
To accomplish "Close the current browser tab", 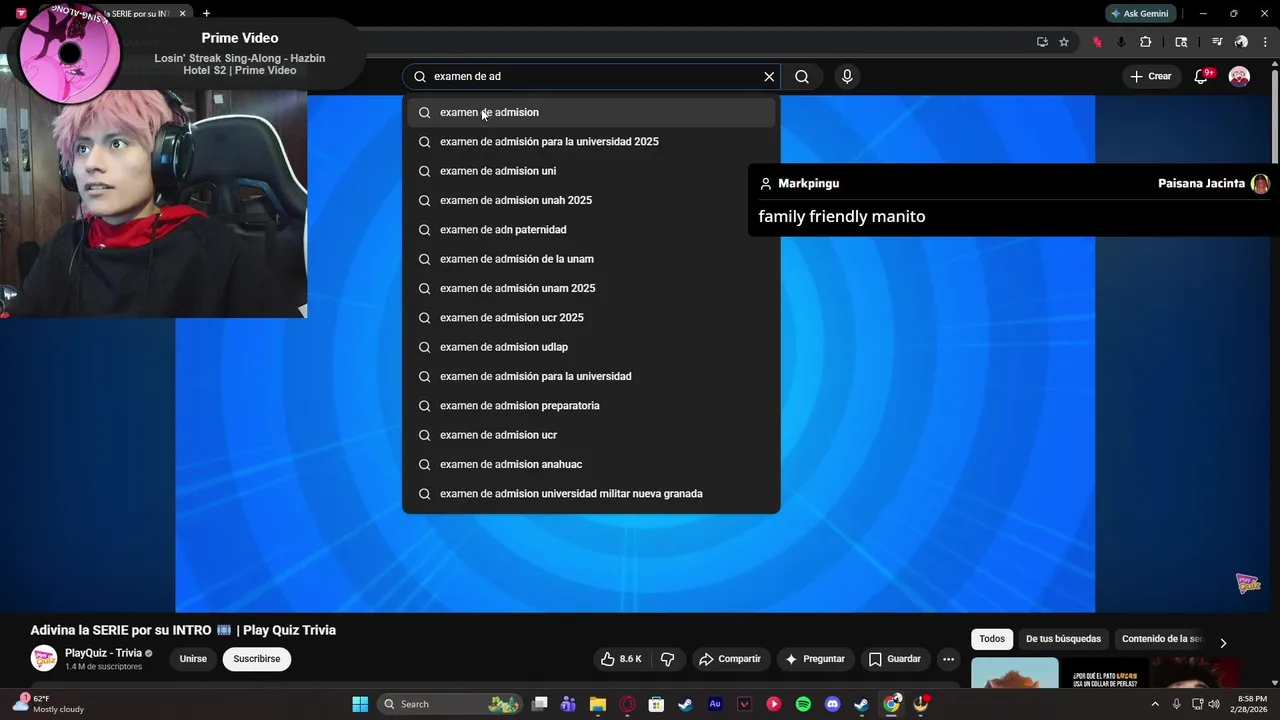I will (183, 14).
